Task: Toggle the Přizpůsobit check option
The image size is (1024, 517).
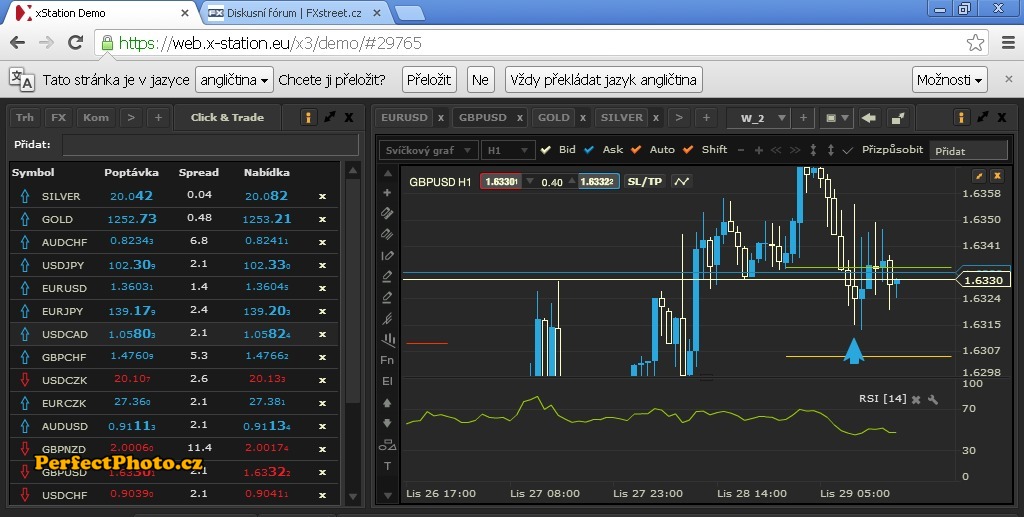Action: (848, 150)
